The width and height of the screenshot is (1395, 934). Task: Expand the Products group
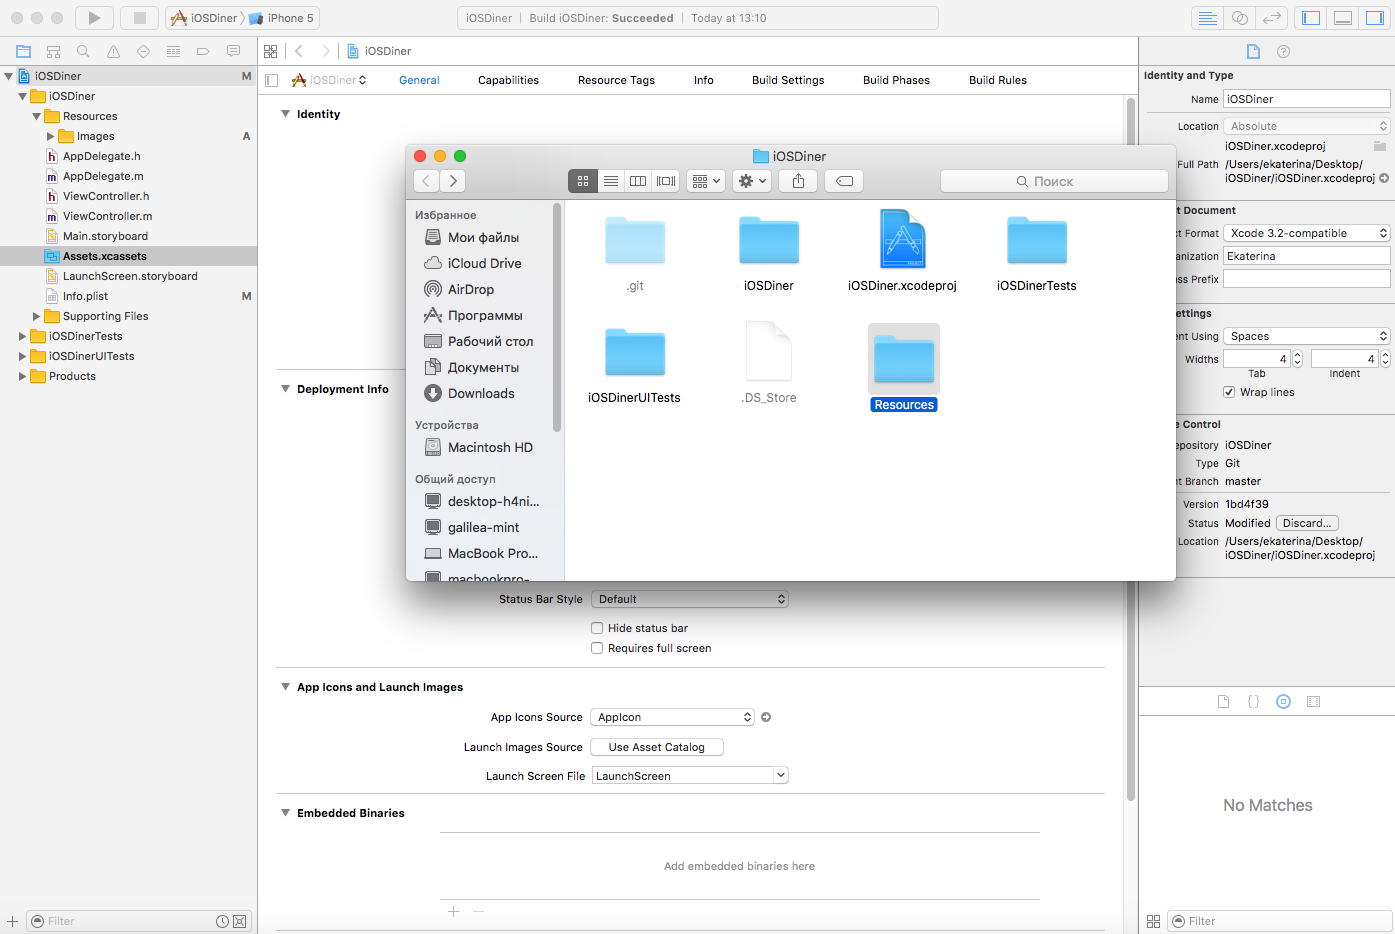[x=23, y=376]
